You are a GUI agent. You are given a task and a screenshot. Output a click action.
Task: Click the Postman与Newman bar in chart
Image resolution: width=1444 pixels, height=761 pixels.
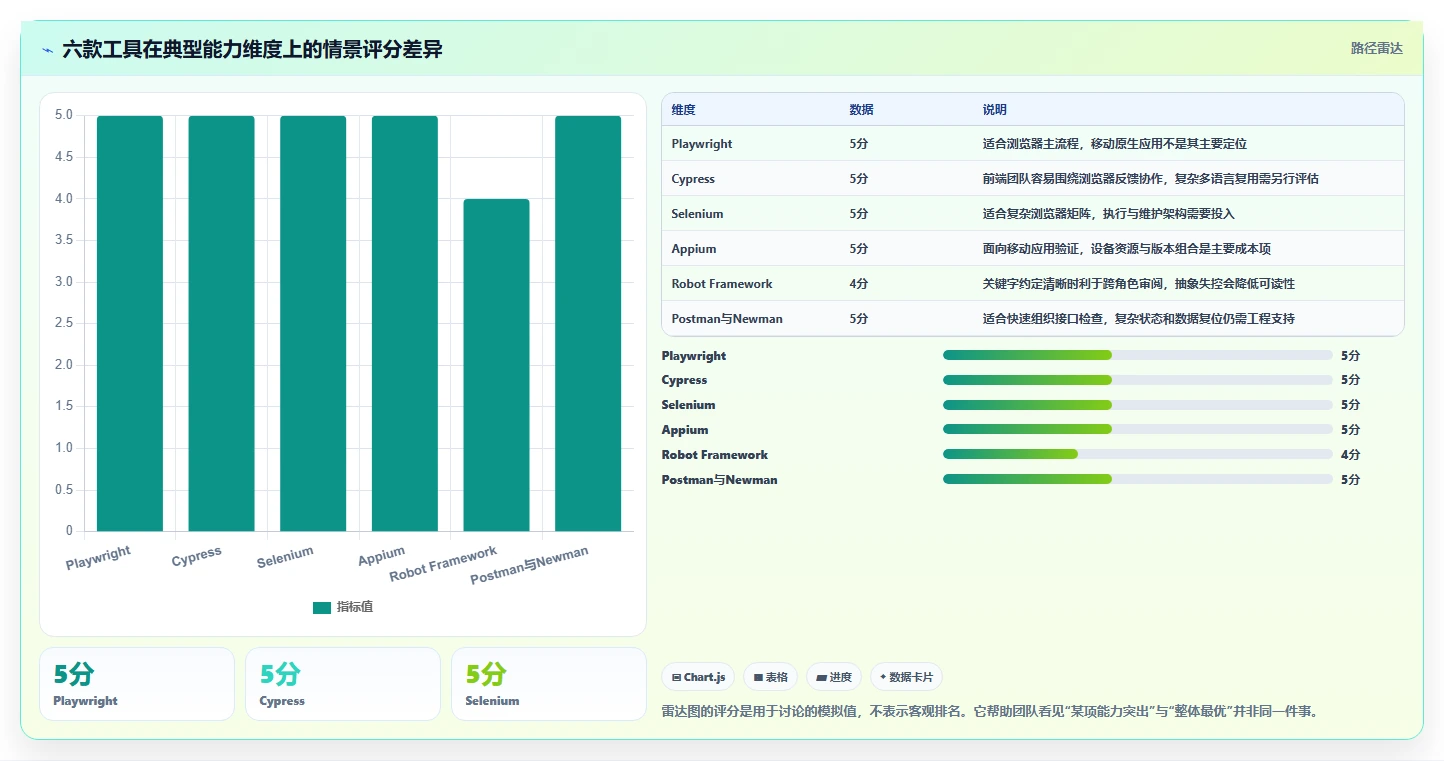click(588, 323)
